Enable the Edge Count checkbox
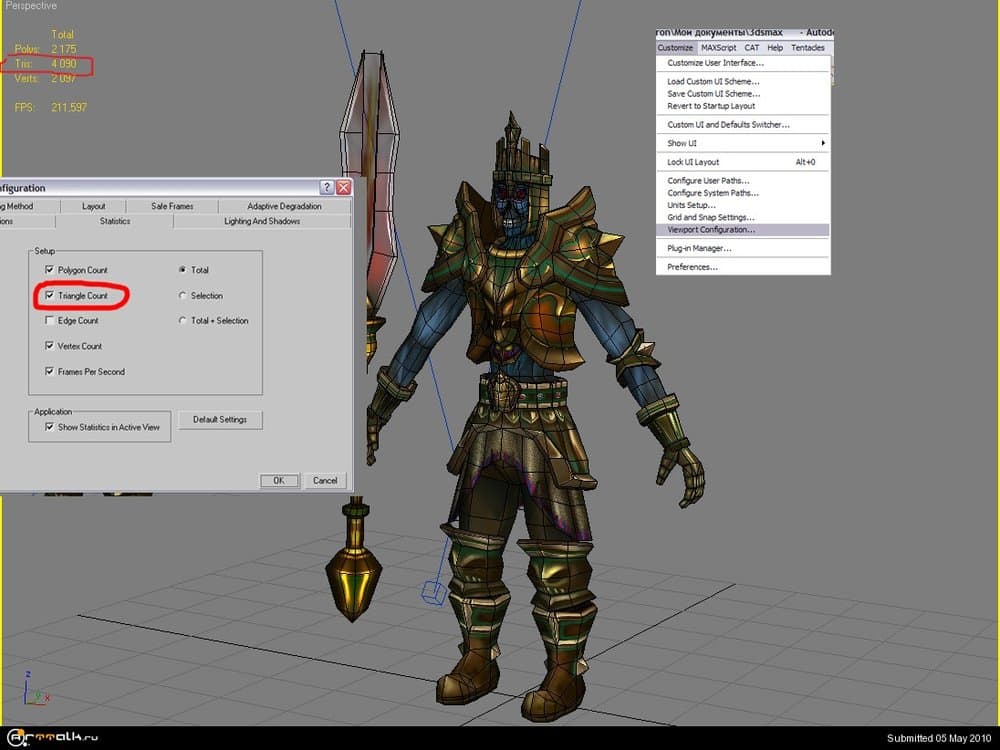Image resolution: width=1000 pixels, height=750 pixels. point(50,321)
